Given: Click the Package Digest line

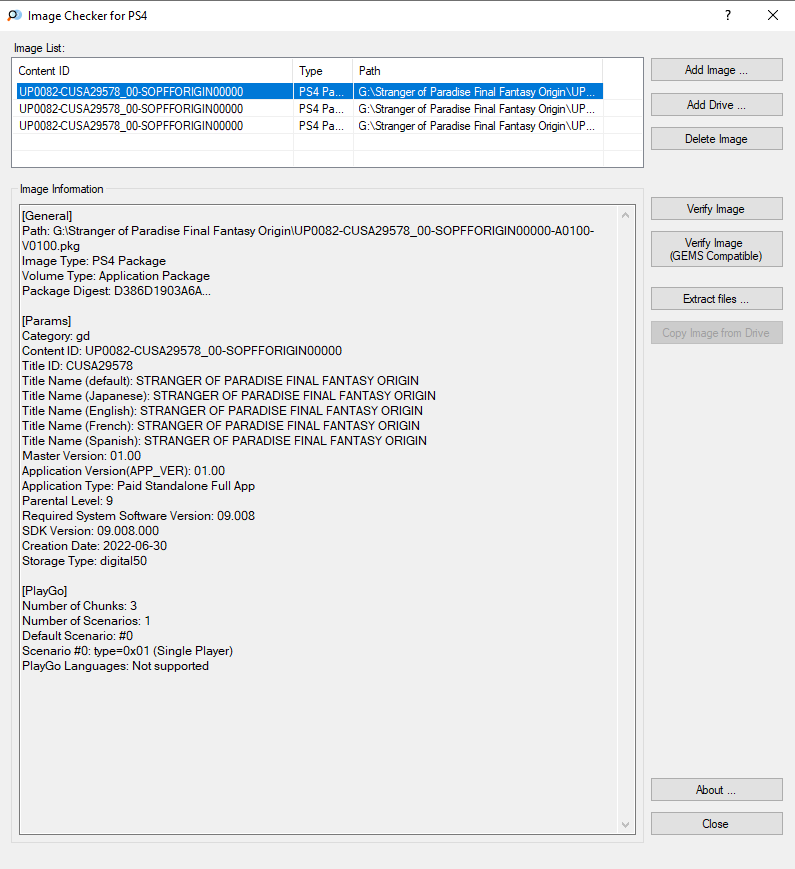Looking at the screenshot, I should point(116,290).
